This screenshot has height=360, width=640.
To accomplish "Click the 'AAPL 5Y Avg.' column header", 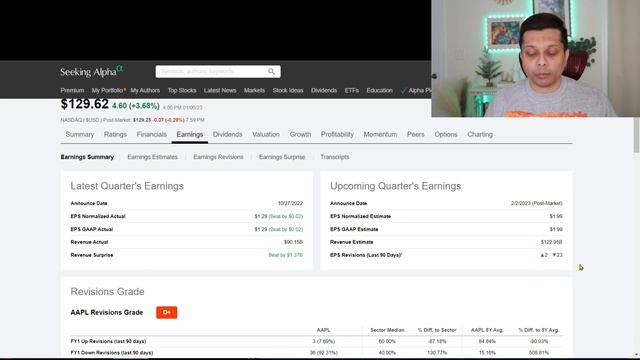I will pos(487,330).
